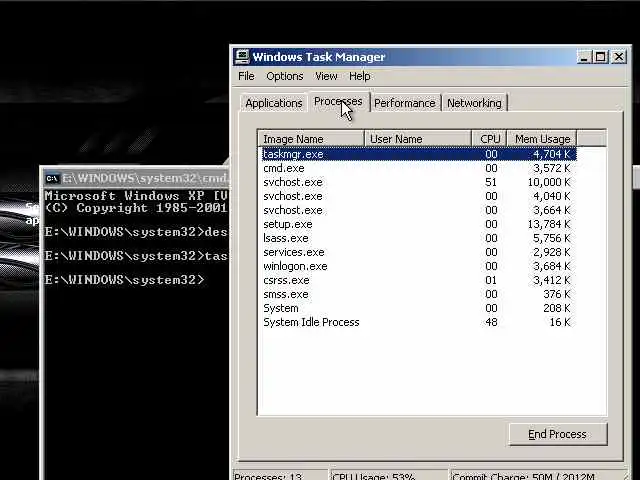Select svchost.exe using 4,040 K memory
The height and width of the screenshot is (480, 640).
[x=418, y=196]
